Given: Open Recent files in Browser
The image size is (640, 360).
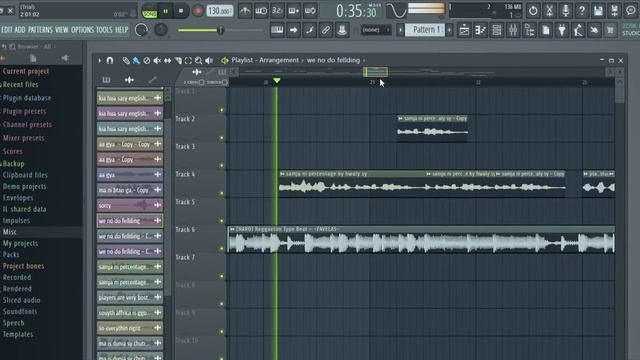Looking at the screenshot, I should (20, 84).
